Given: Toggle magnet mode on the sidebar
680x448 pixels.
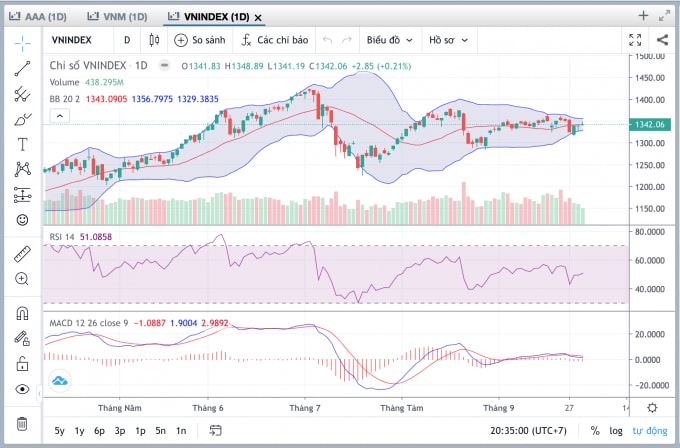Looking at the screenshot, I should (22, 313).
